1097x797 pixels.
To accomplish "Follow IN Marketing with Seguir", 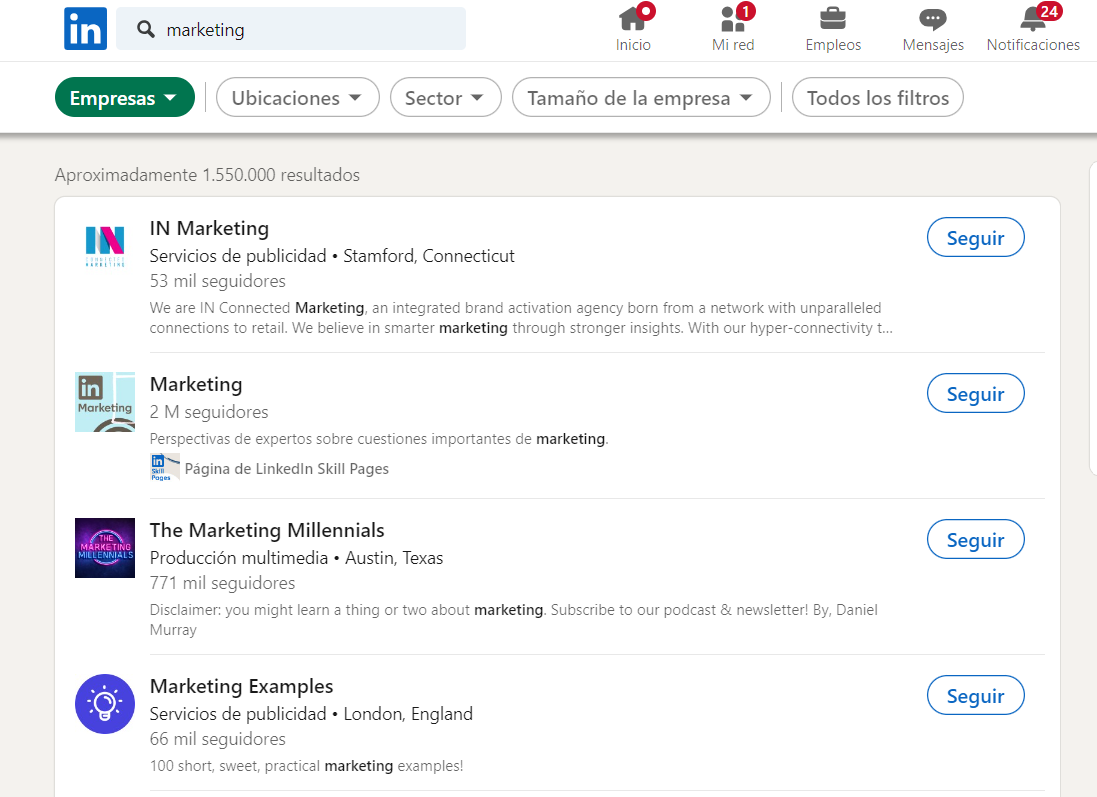I will point(975,238).
